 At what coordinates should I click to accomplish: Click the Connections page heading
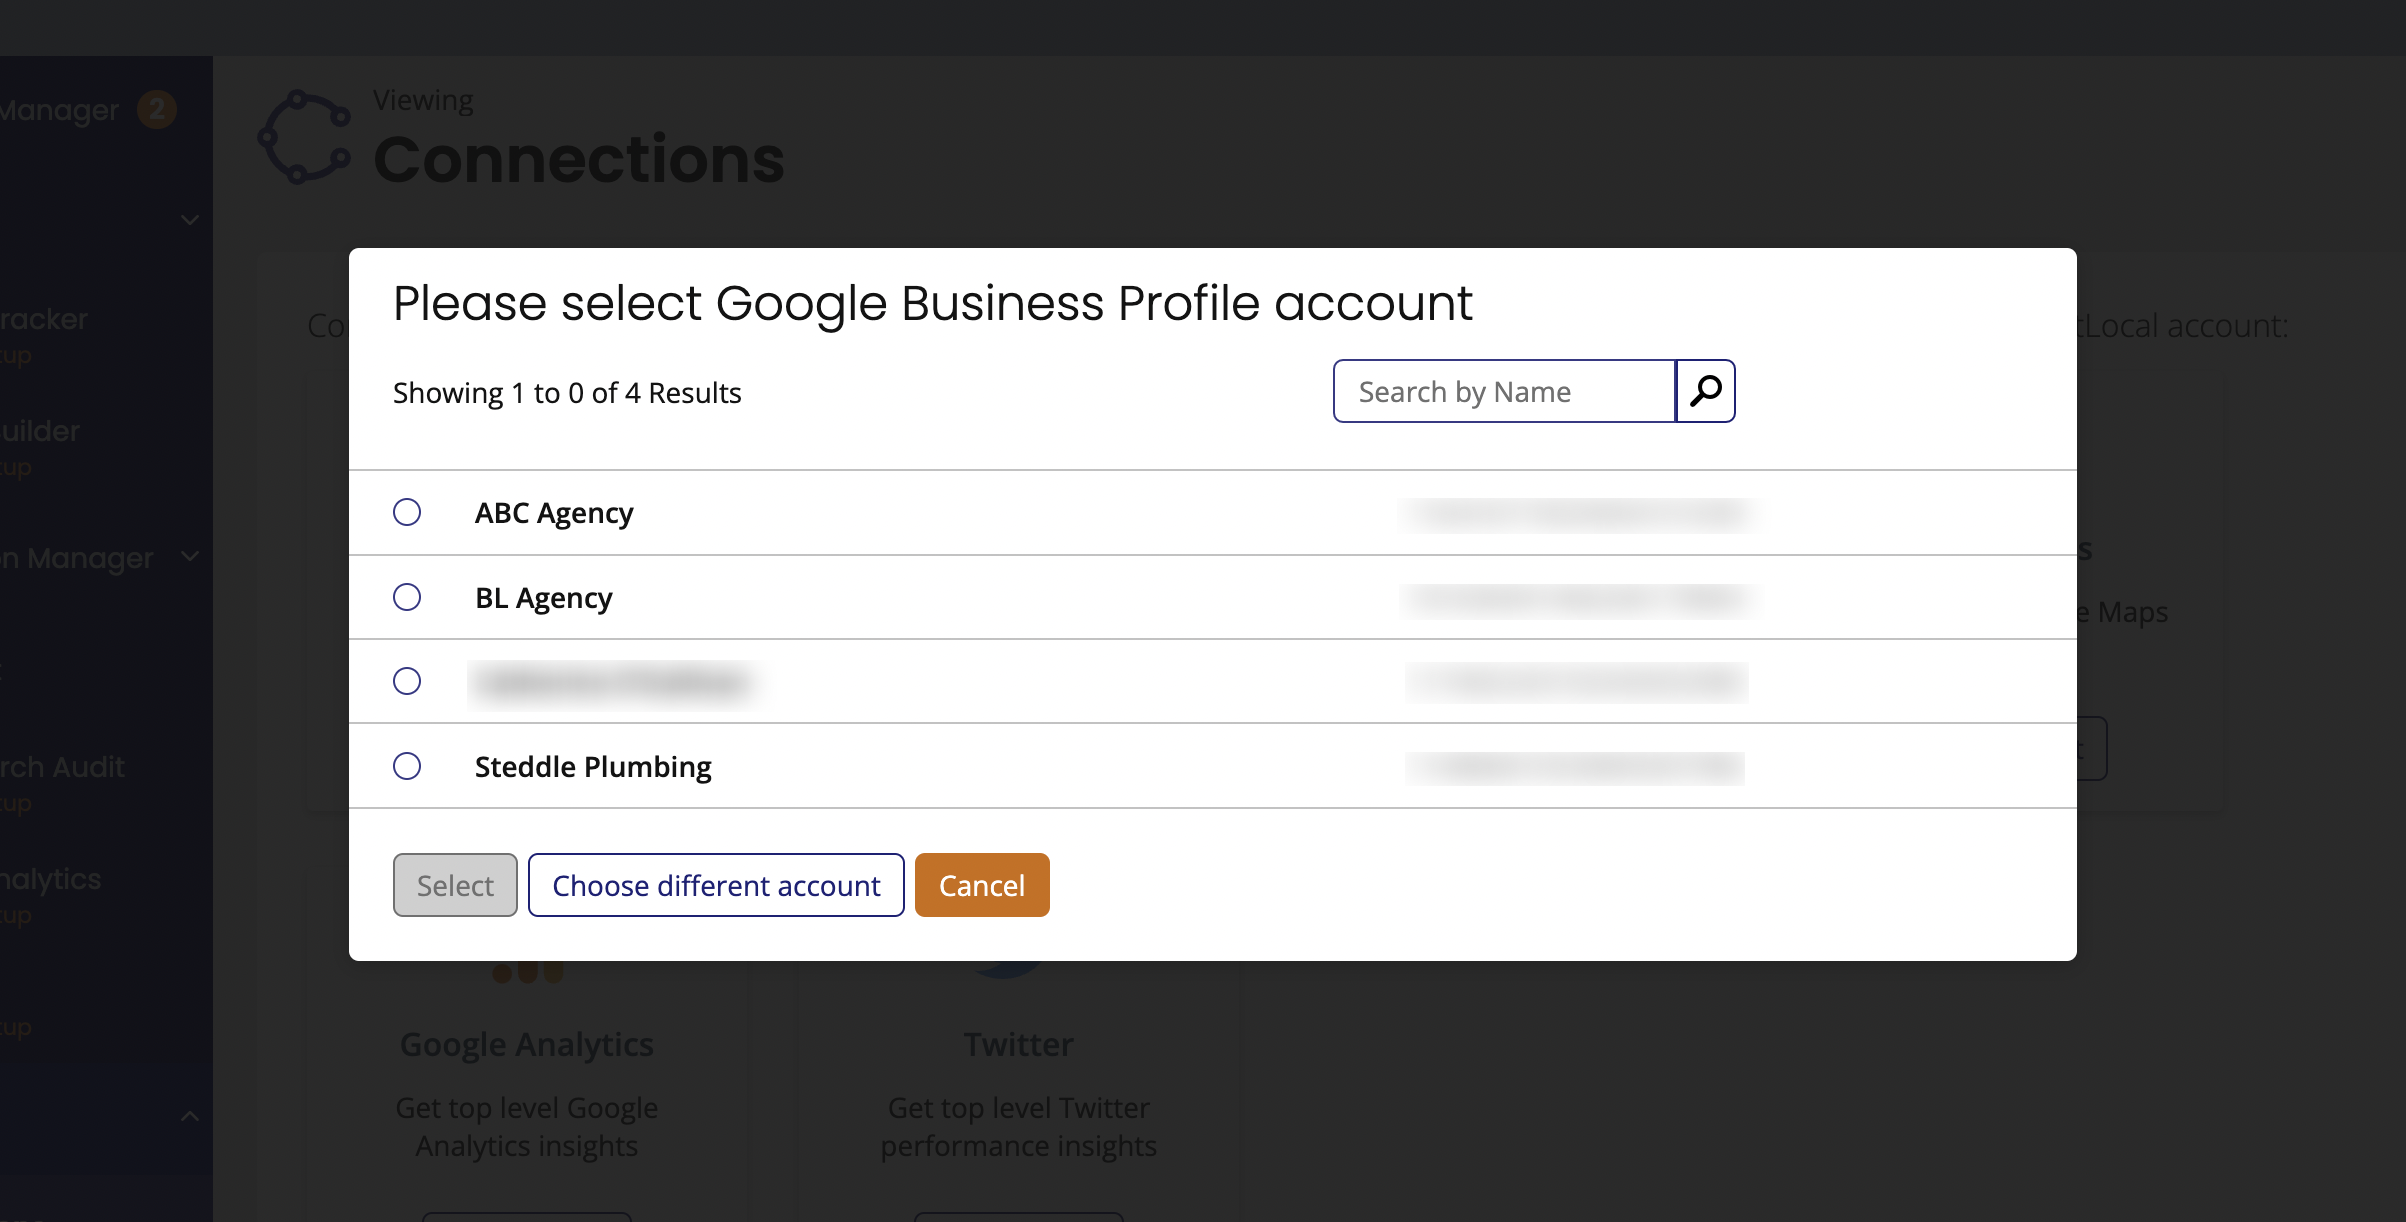579,160
